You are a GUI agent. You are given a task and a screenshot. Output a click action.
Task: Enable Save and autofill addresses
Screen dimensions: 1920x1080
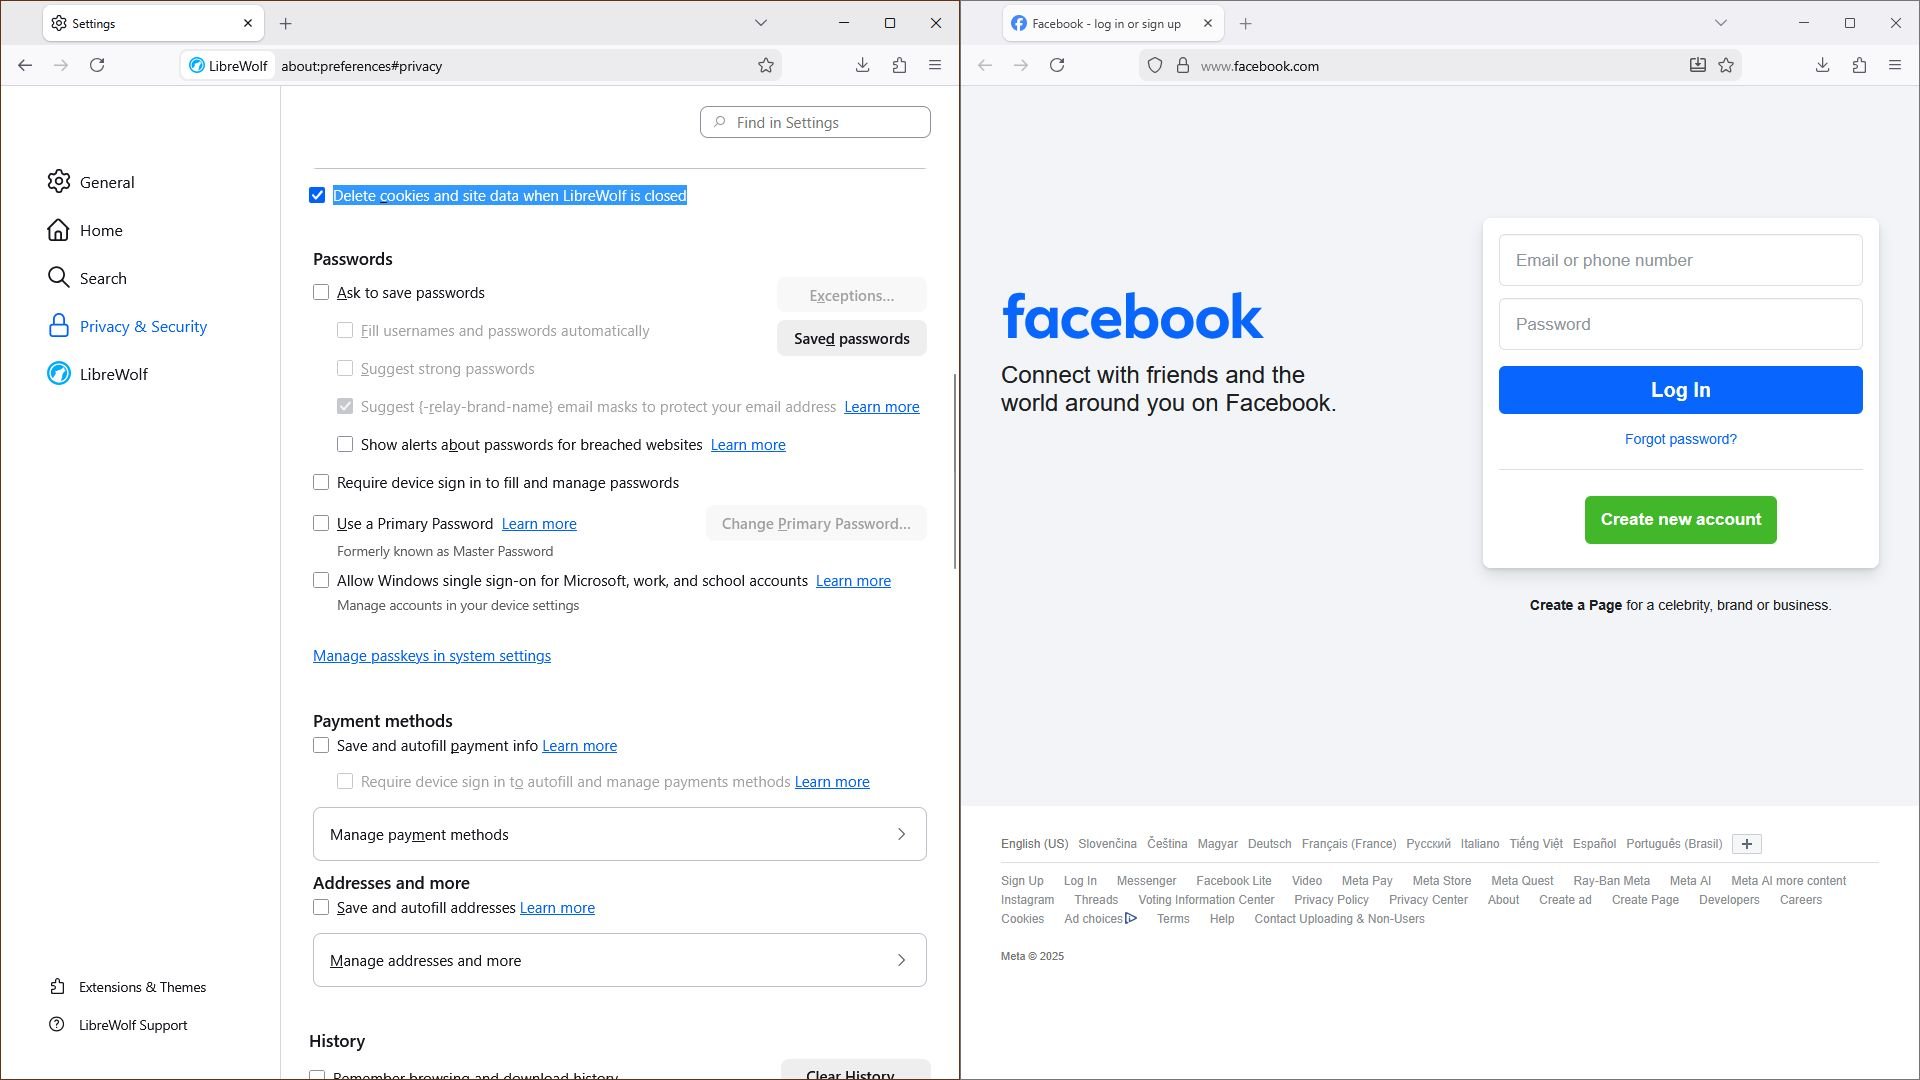tap(321, 907)
